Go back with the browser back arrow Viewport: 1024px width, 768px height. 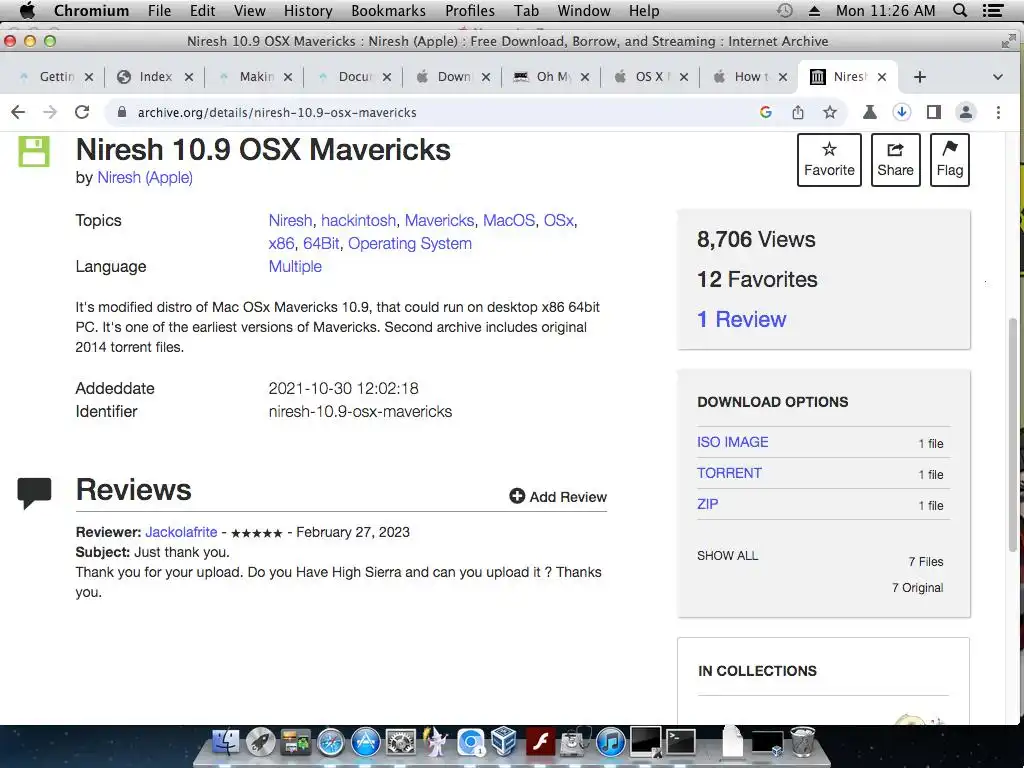18,112
